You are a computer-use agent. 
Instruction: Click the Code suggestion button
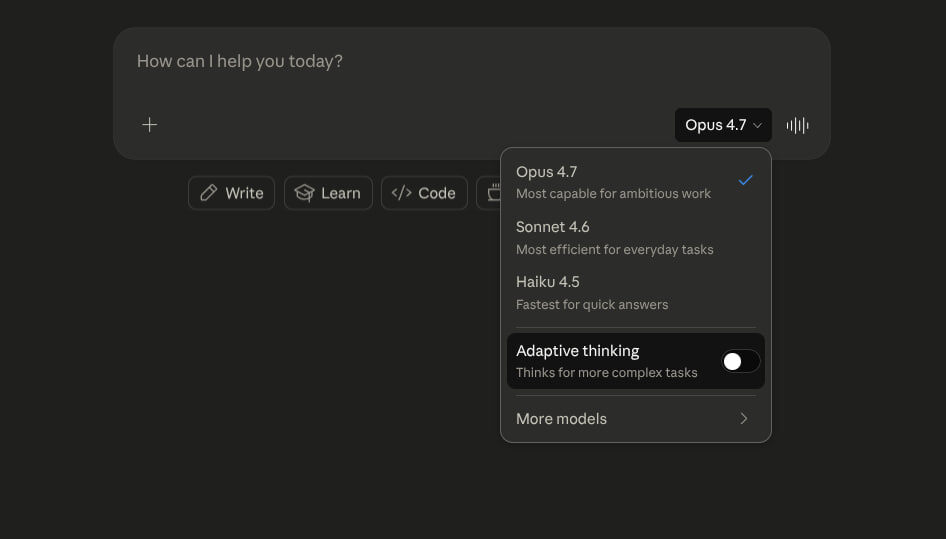coord(424,193)
